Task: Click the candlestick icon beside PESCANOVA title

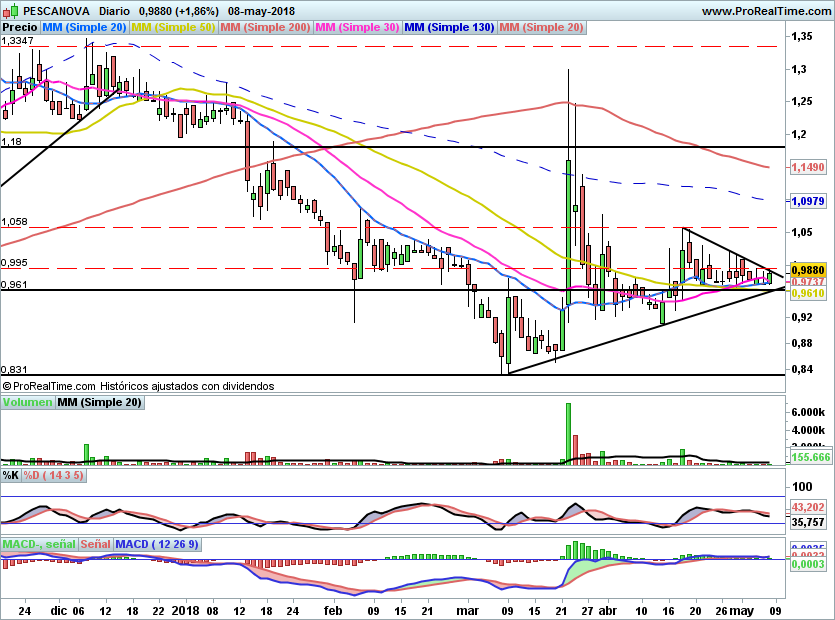Action: coord(10,10)
